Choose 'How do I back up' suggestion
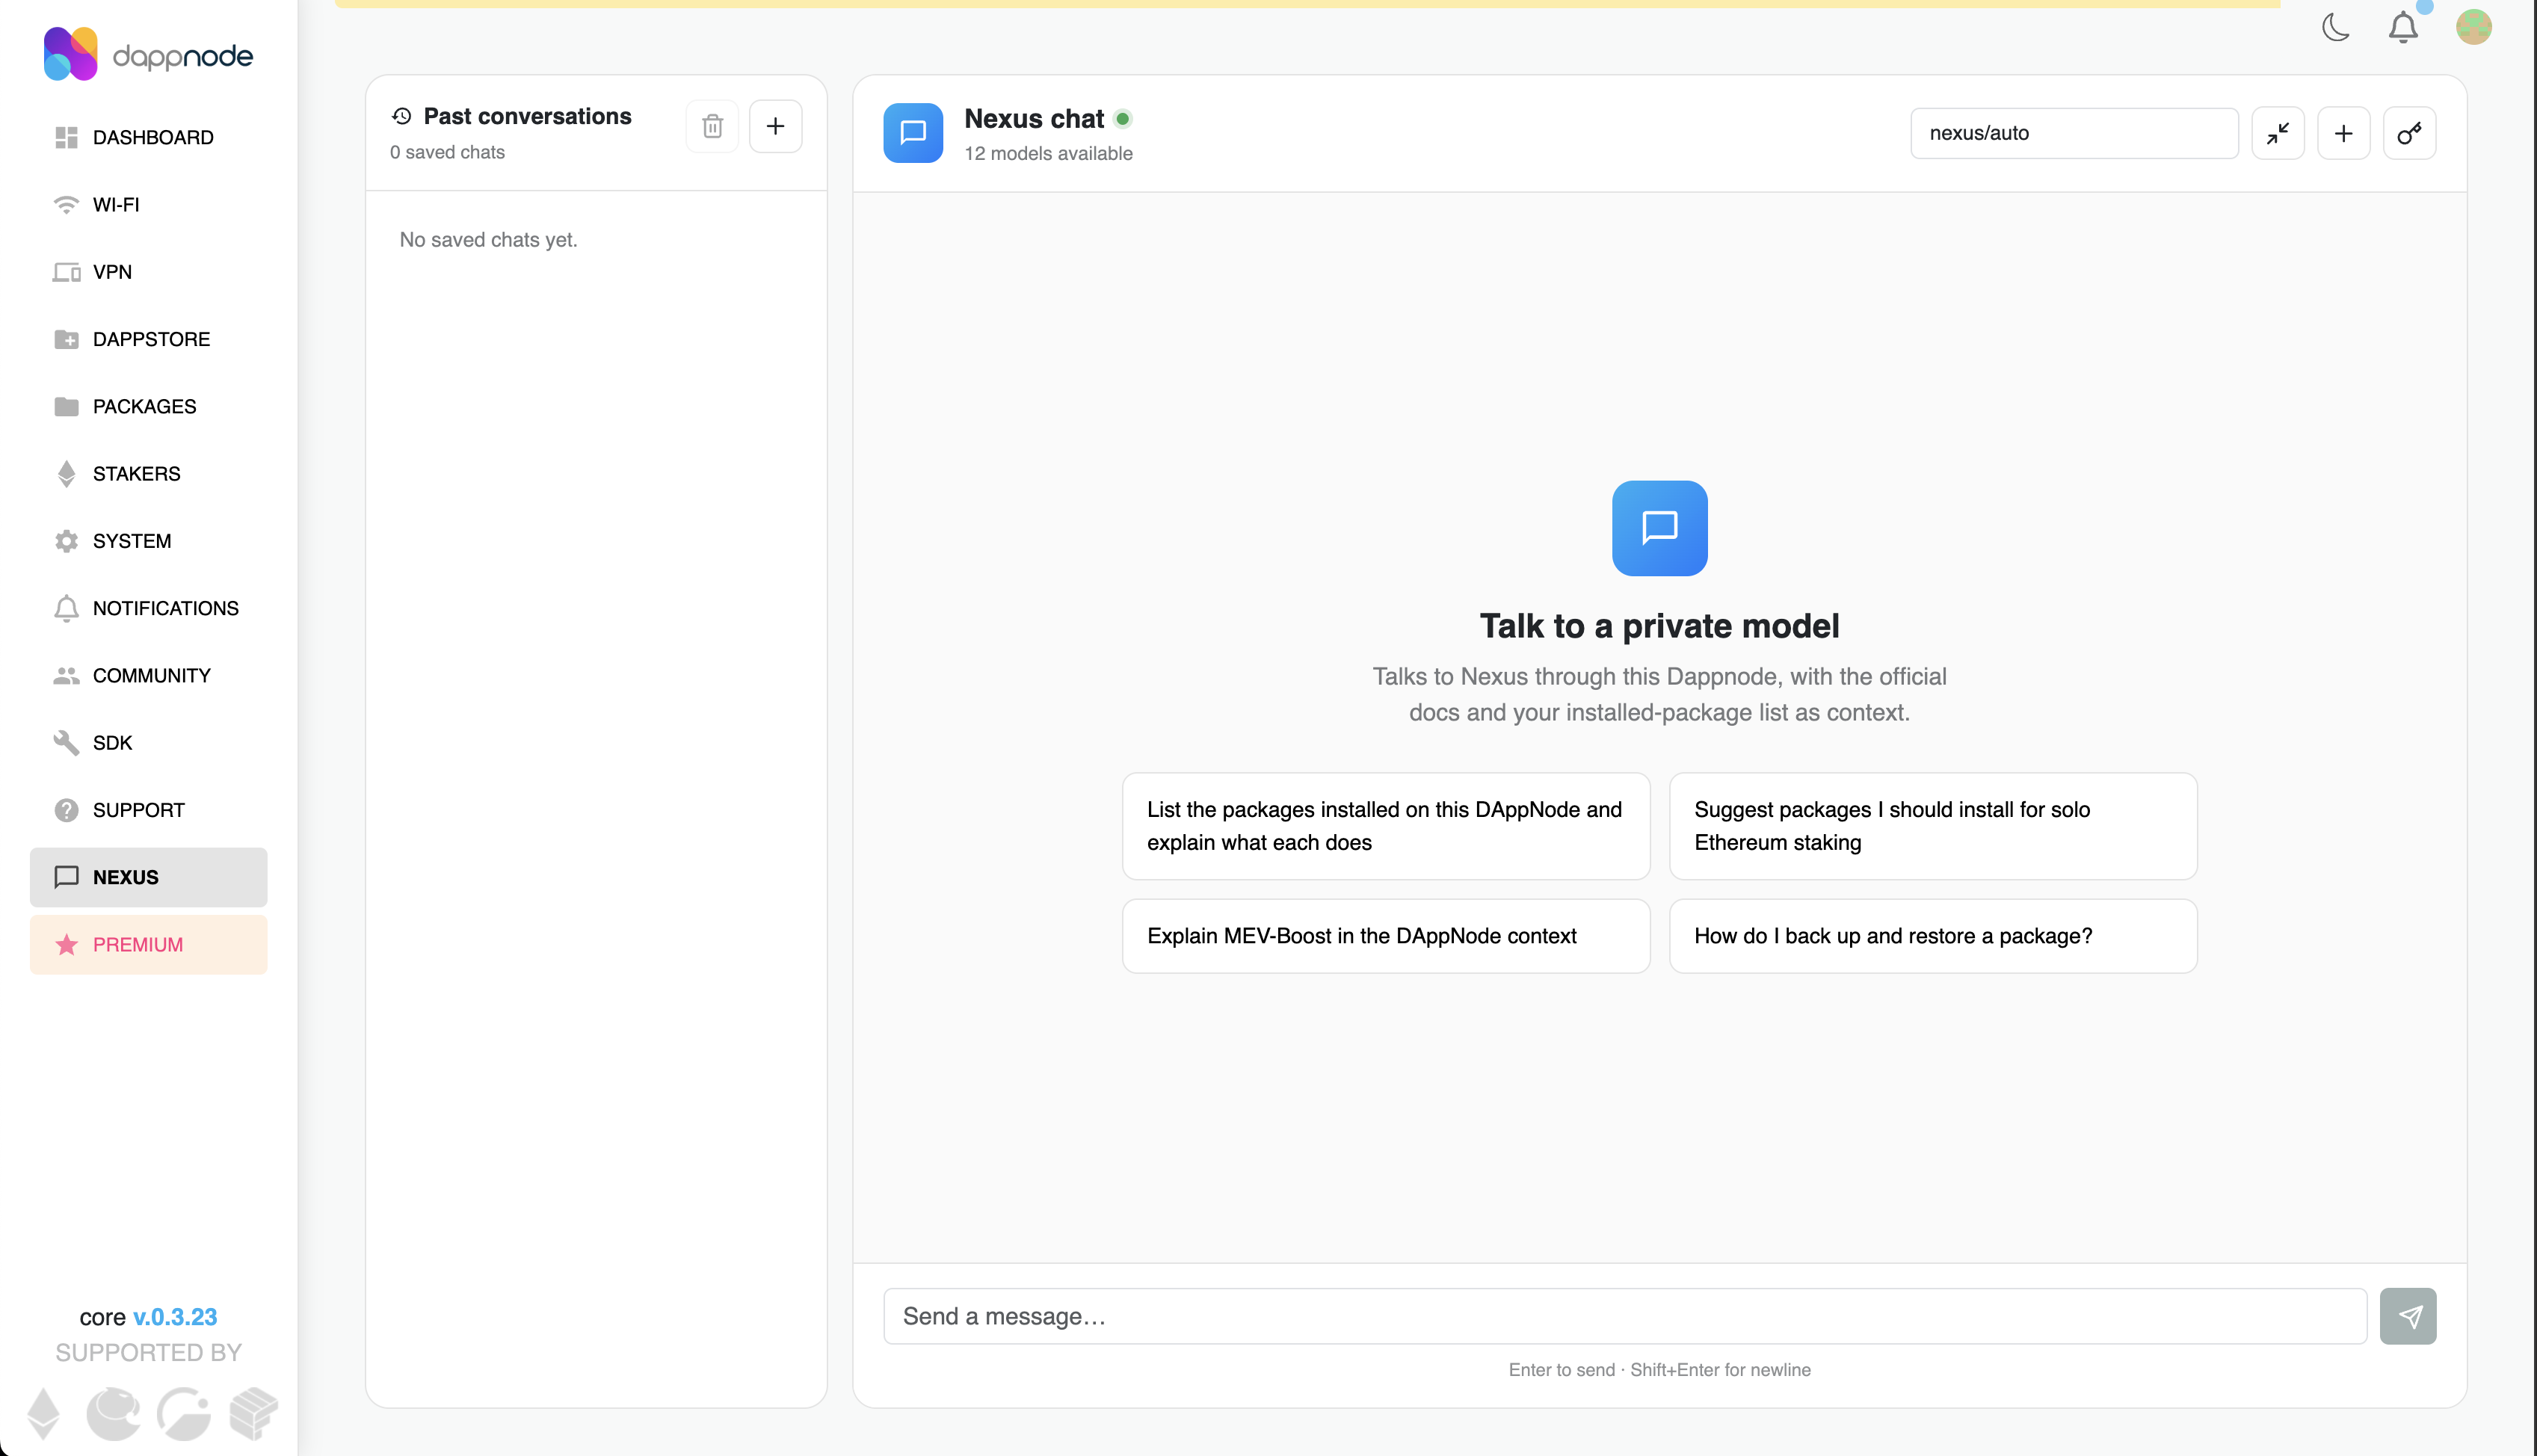 pos(1933,936)
